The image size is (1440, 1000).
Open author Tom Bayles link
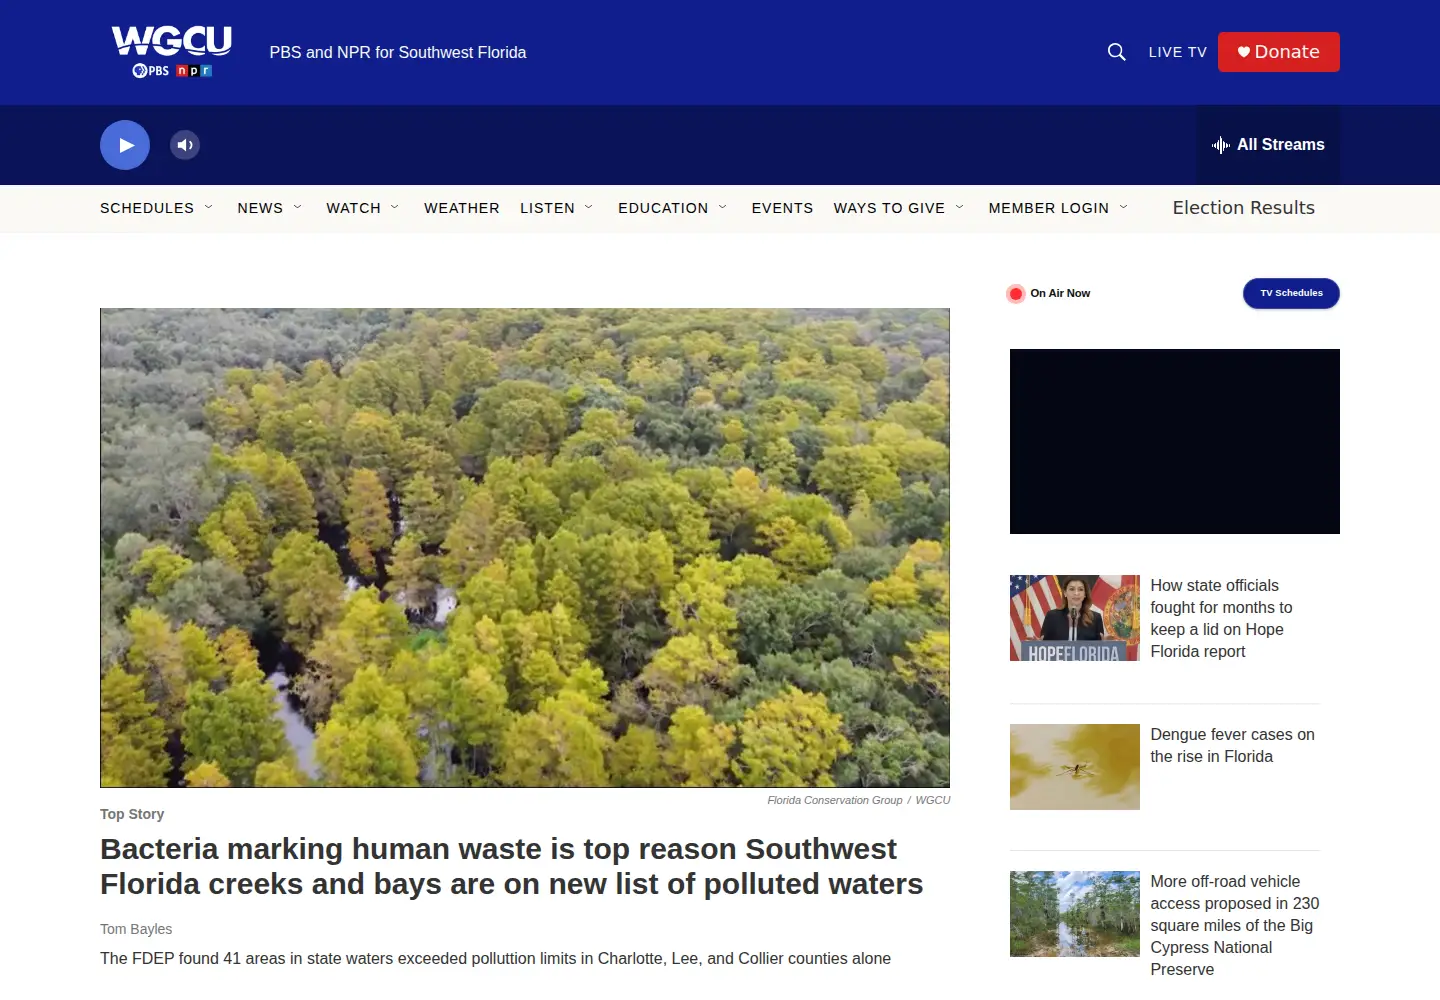coord(136,929)
